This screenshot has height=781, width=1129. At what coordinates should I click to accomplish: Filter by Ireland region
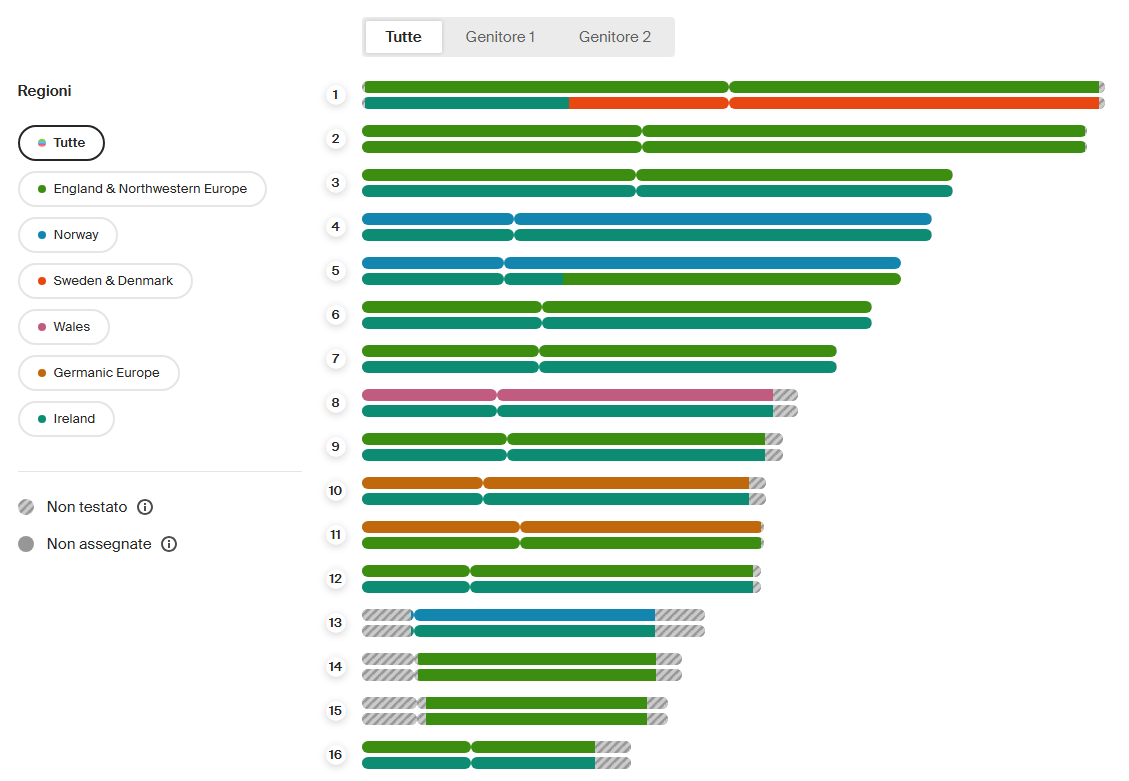66,419
